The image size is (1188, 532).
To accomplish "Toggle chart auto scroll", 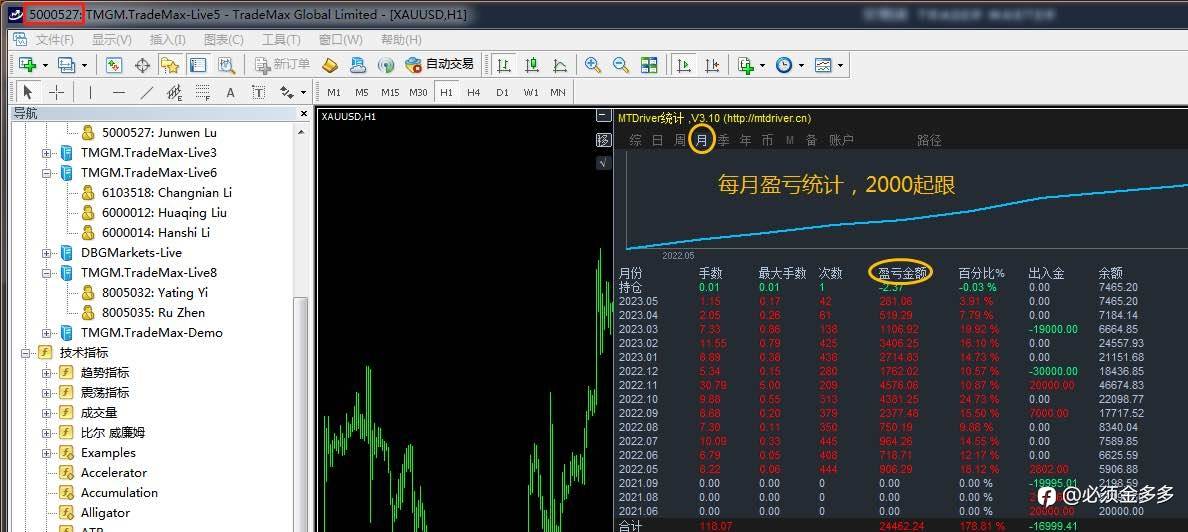I will 684,65.
